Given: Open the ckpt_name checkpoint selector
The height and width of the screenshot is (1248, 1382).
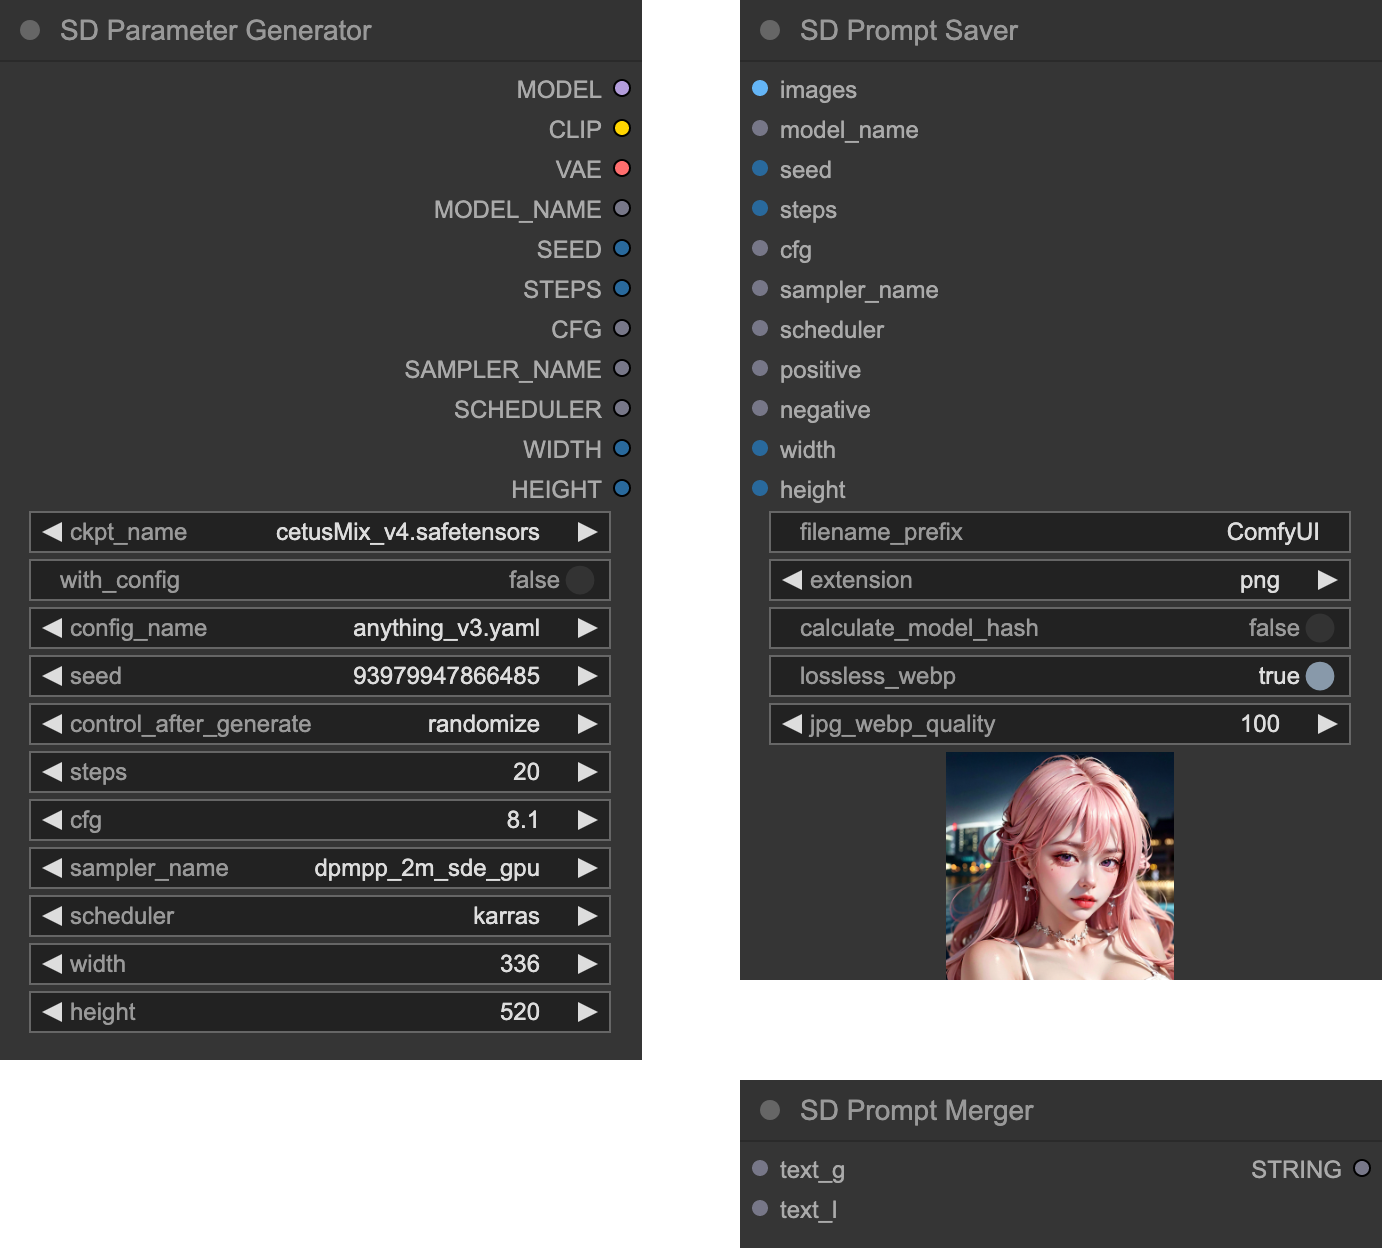Looking at the screenshot, I should pos(320,532).
